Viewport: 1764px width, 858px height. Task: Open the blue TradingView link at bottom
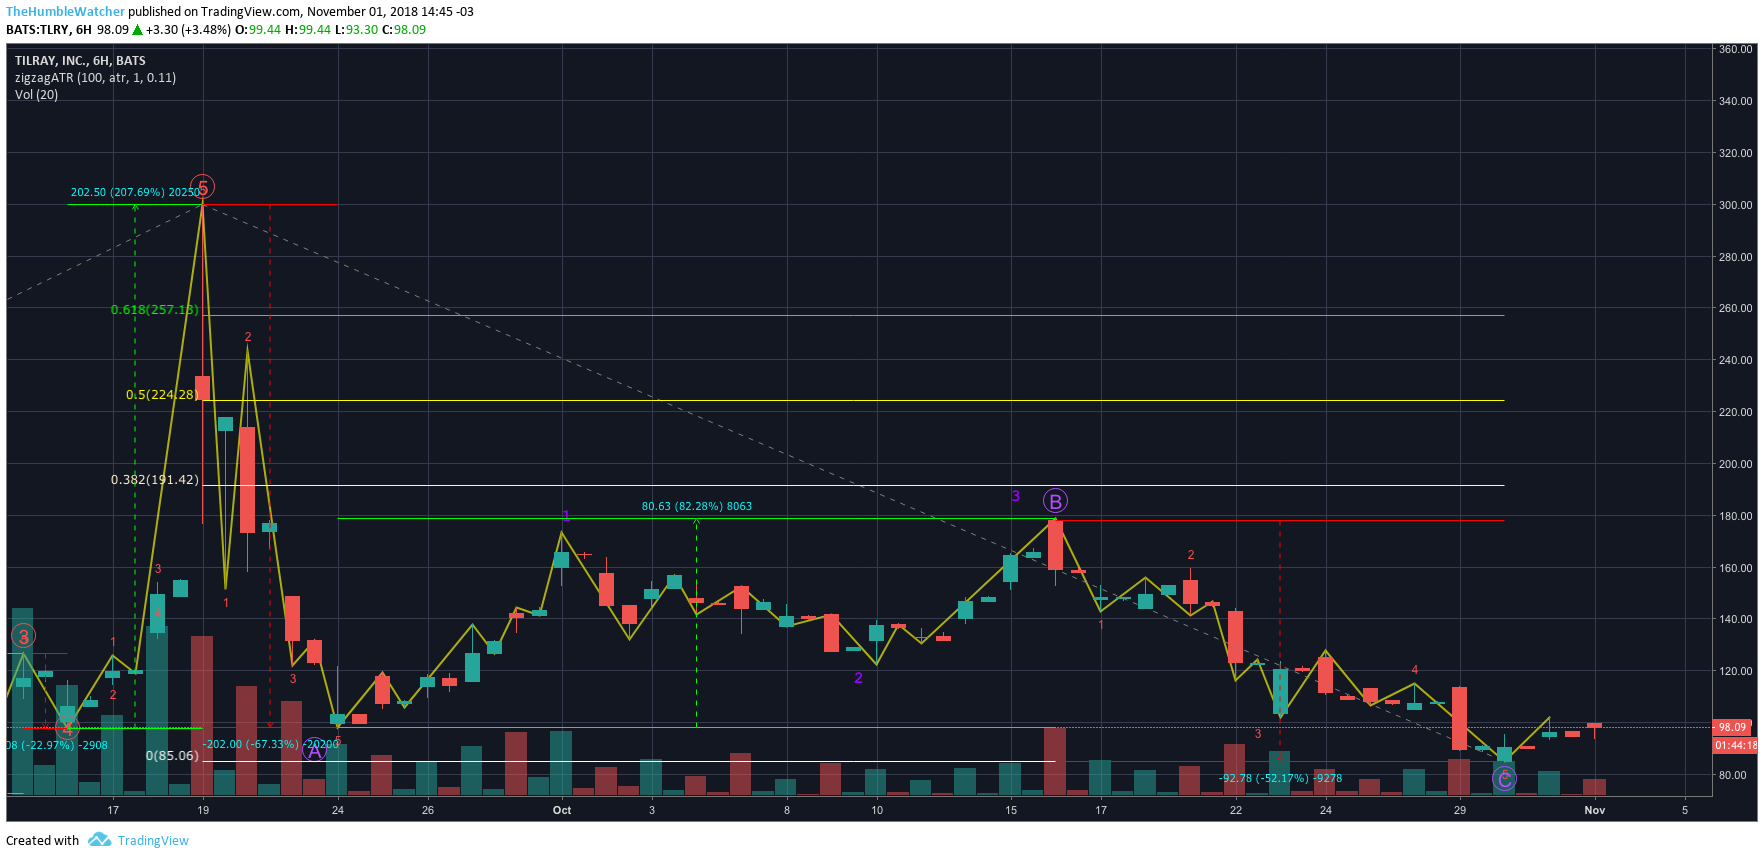point(153,840)
